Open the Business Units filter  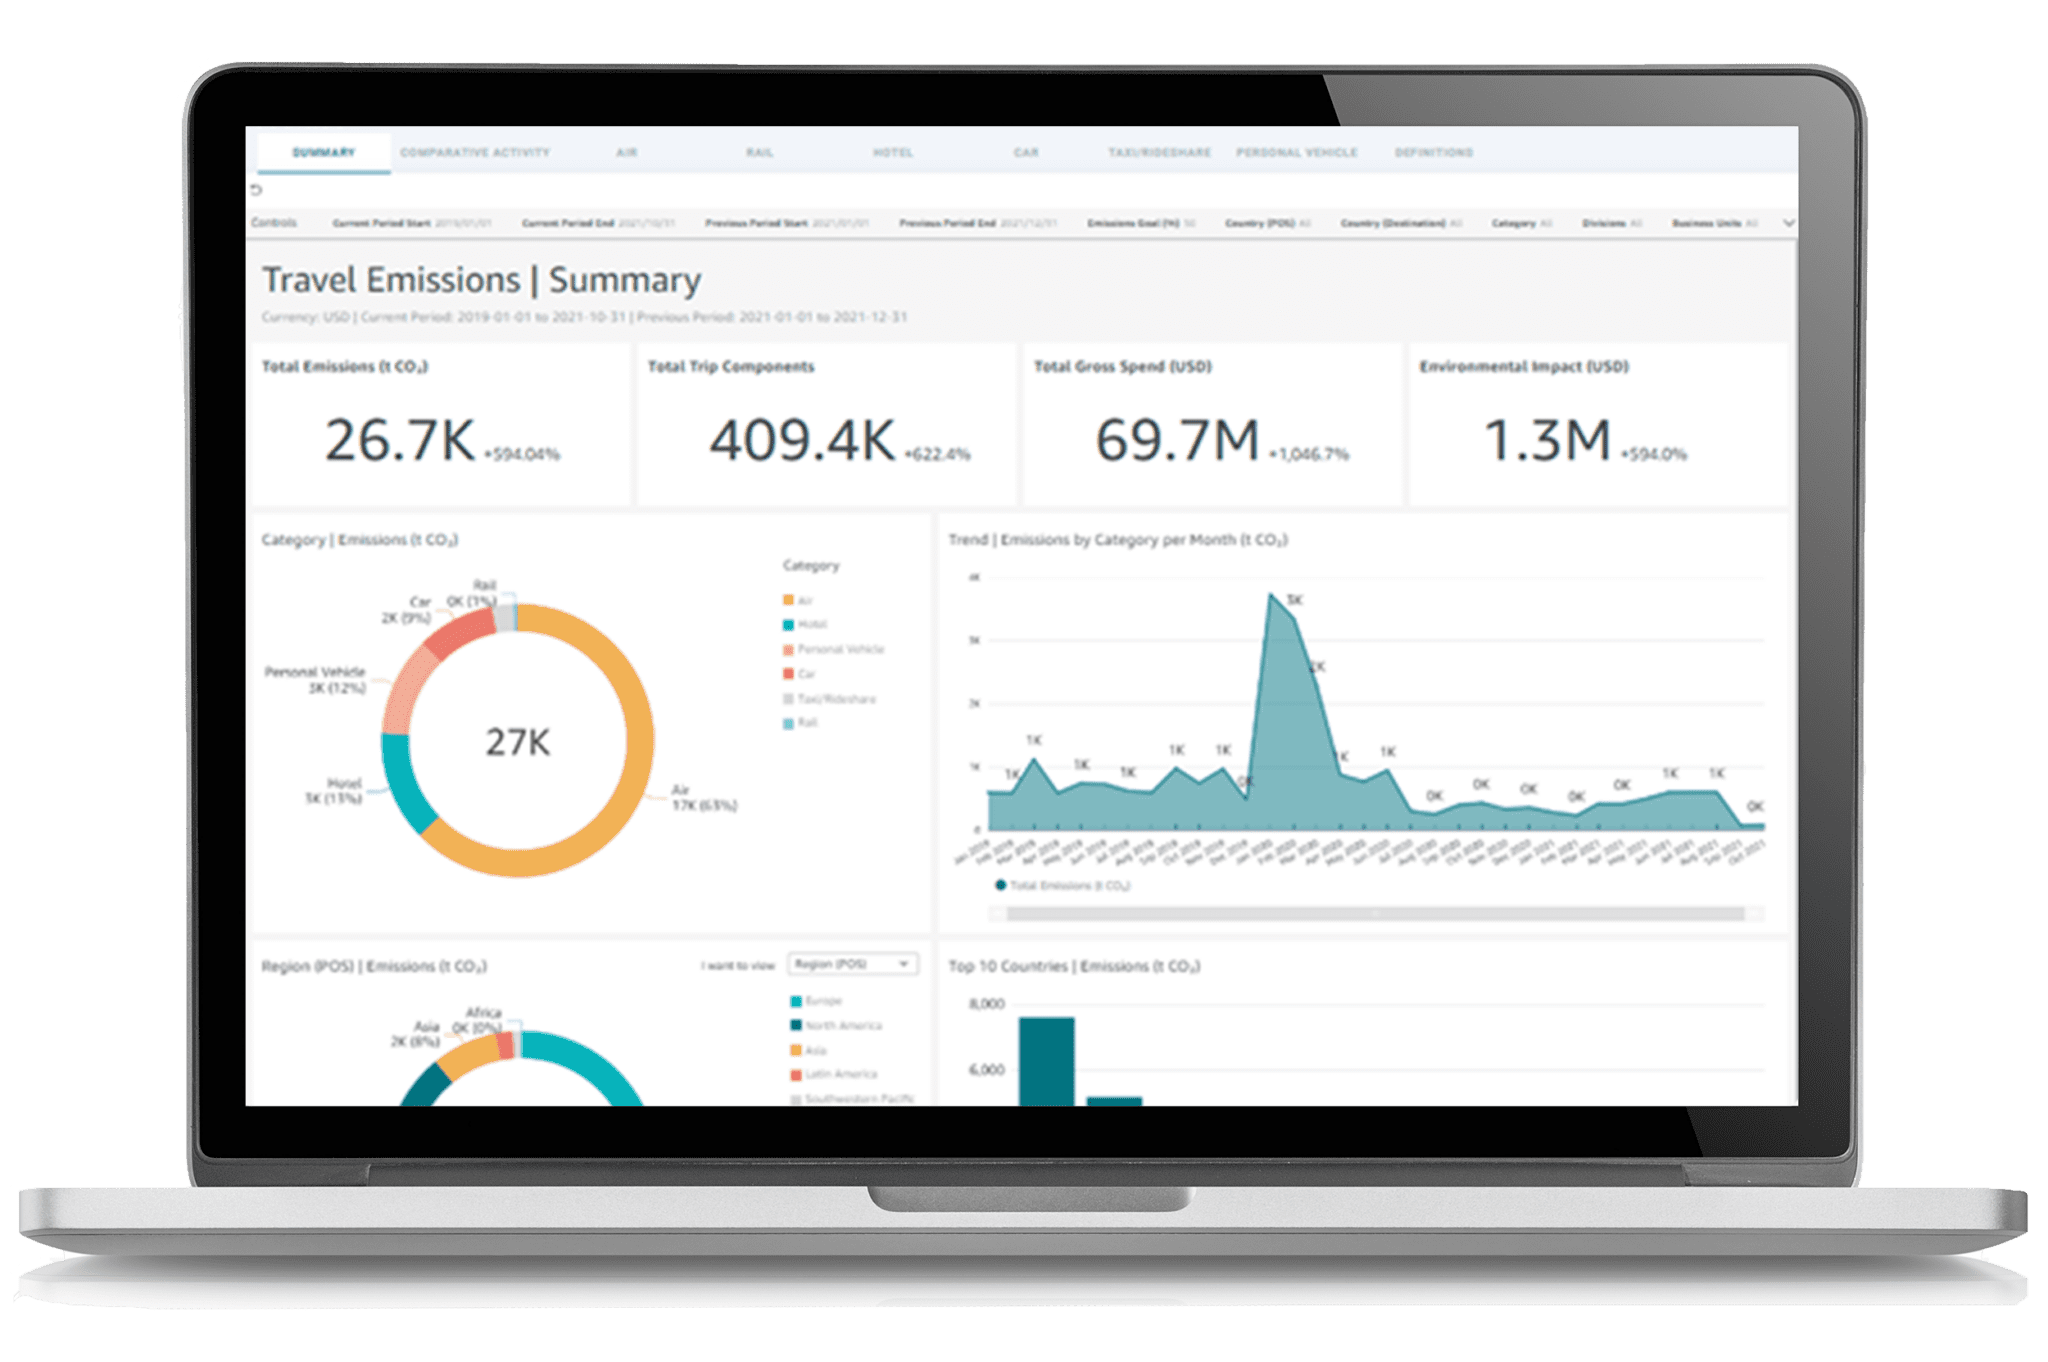[1714, 223]
